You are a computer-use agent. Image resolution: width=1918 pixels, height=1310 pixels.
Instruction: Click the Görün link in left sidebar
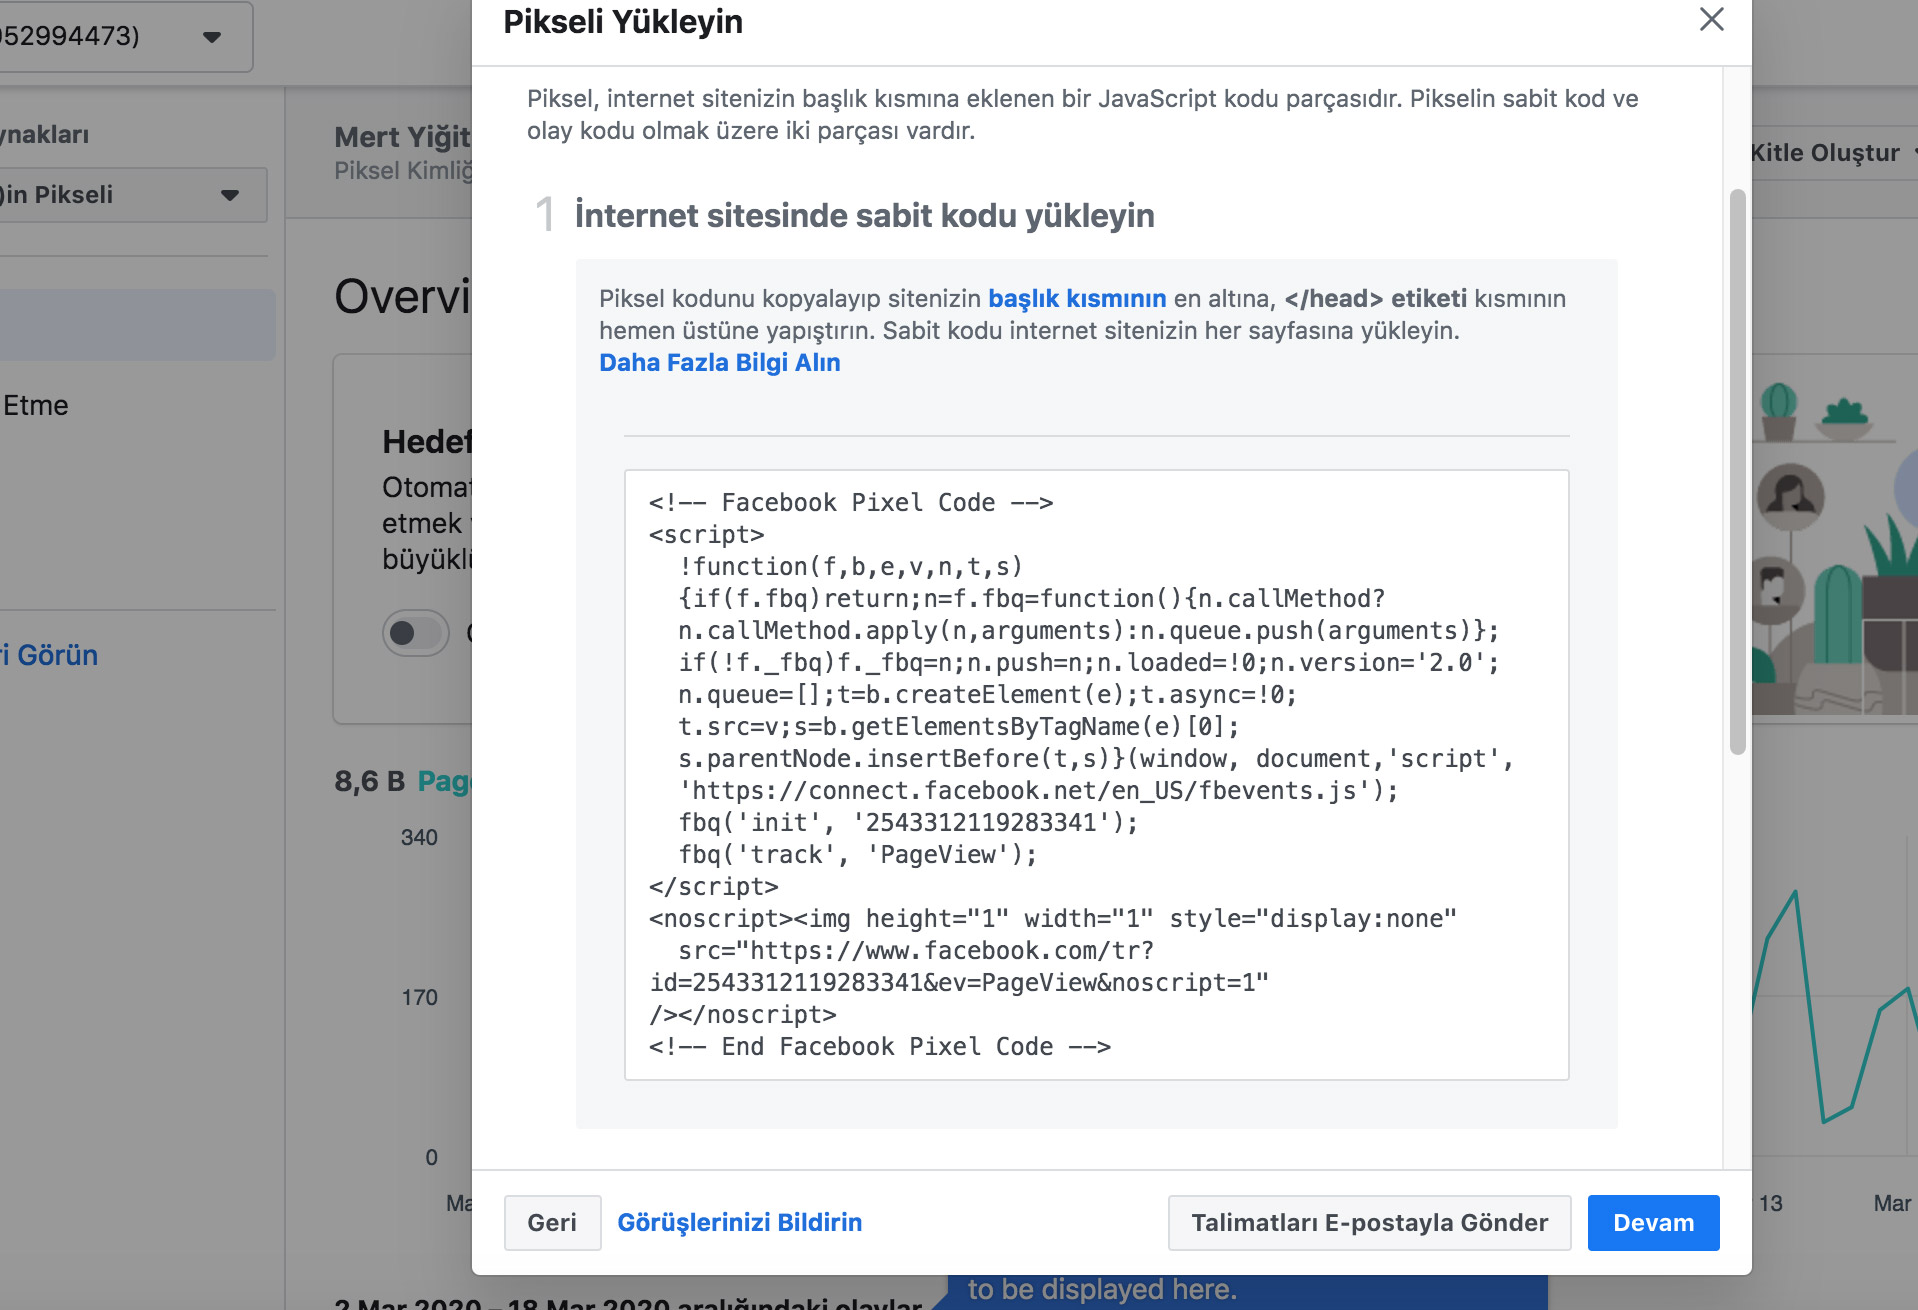[x=49, y=655]
